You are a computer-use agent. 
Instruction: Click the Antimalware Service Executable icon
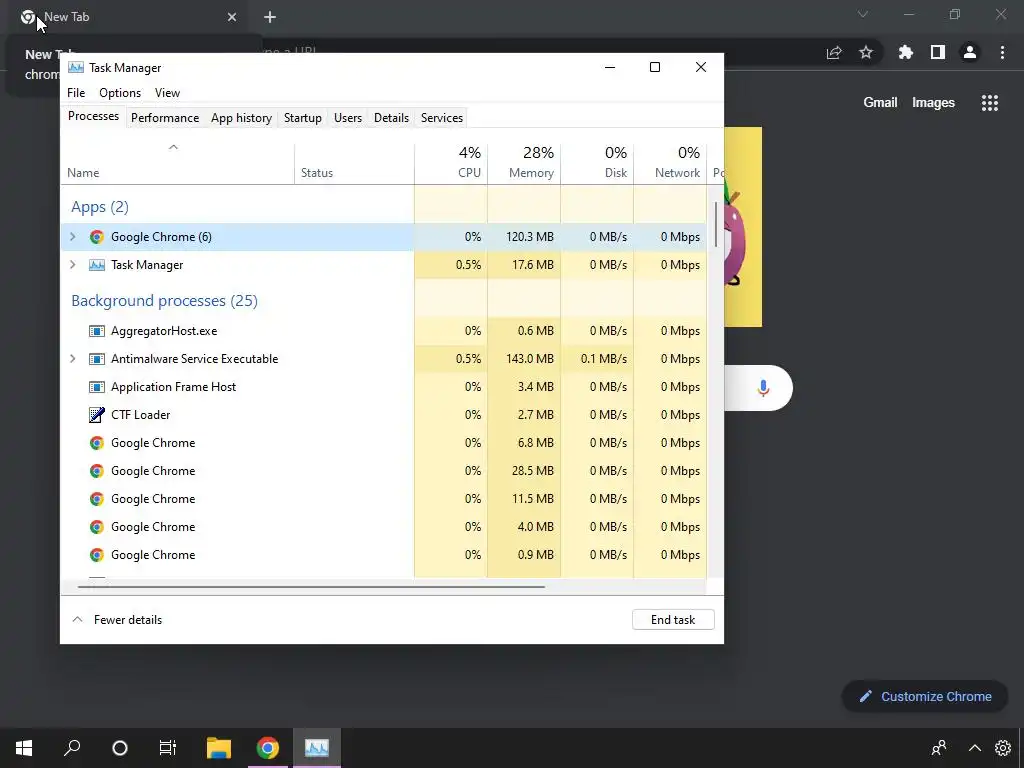pos(97,359)
